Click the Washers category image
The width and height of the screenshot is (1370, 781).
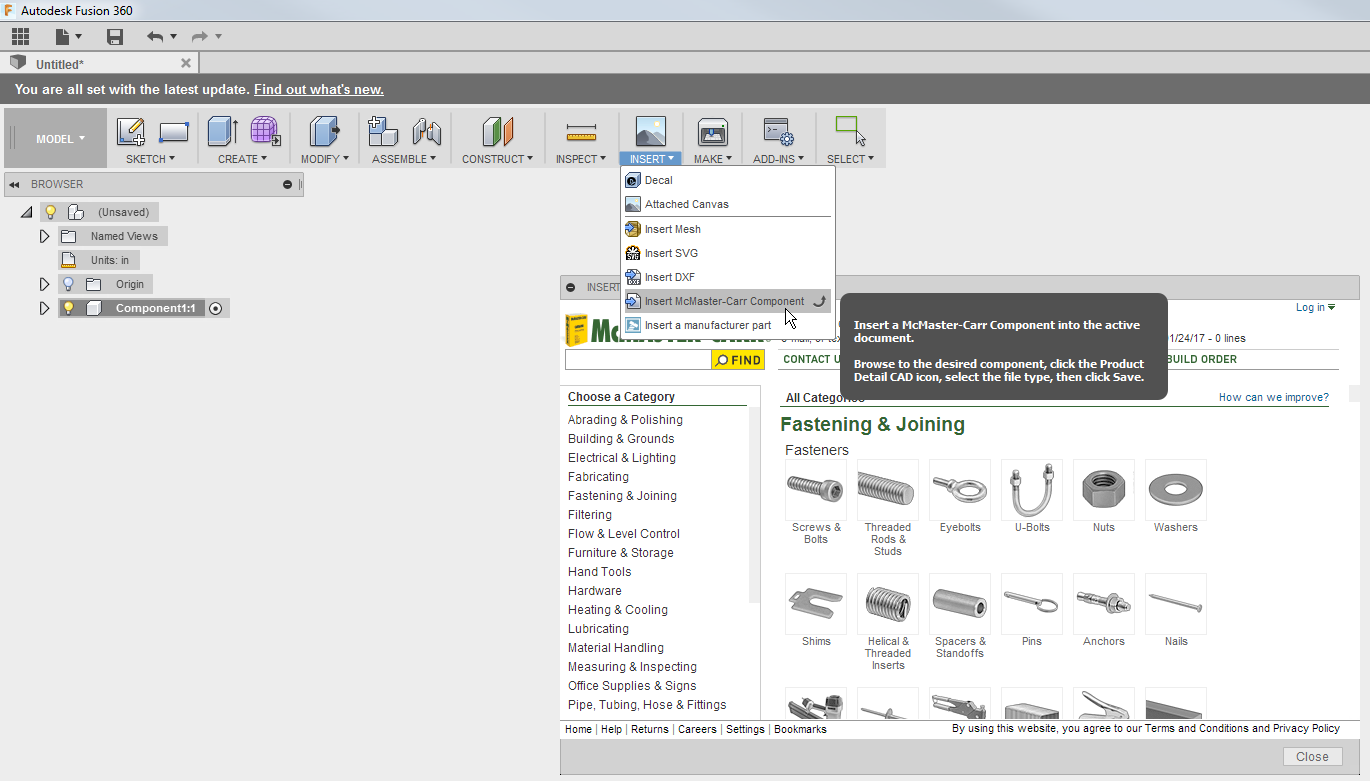pos(1176,490)
